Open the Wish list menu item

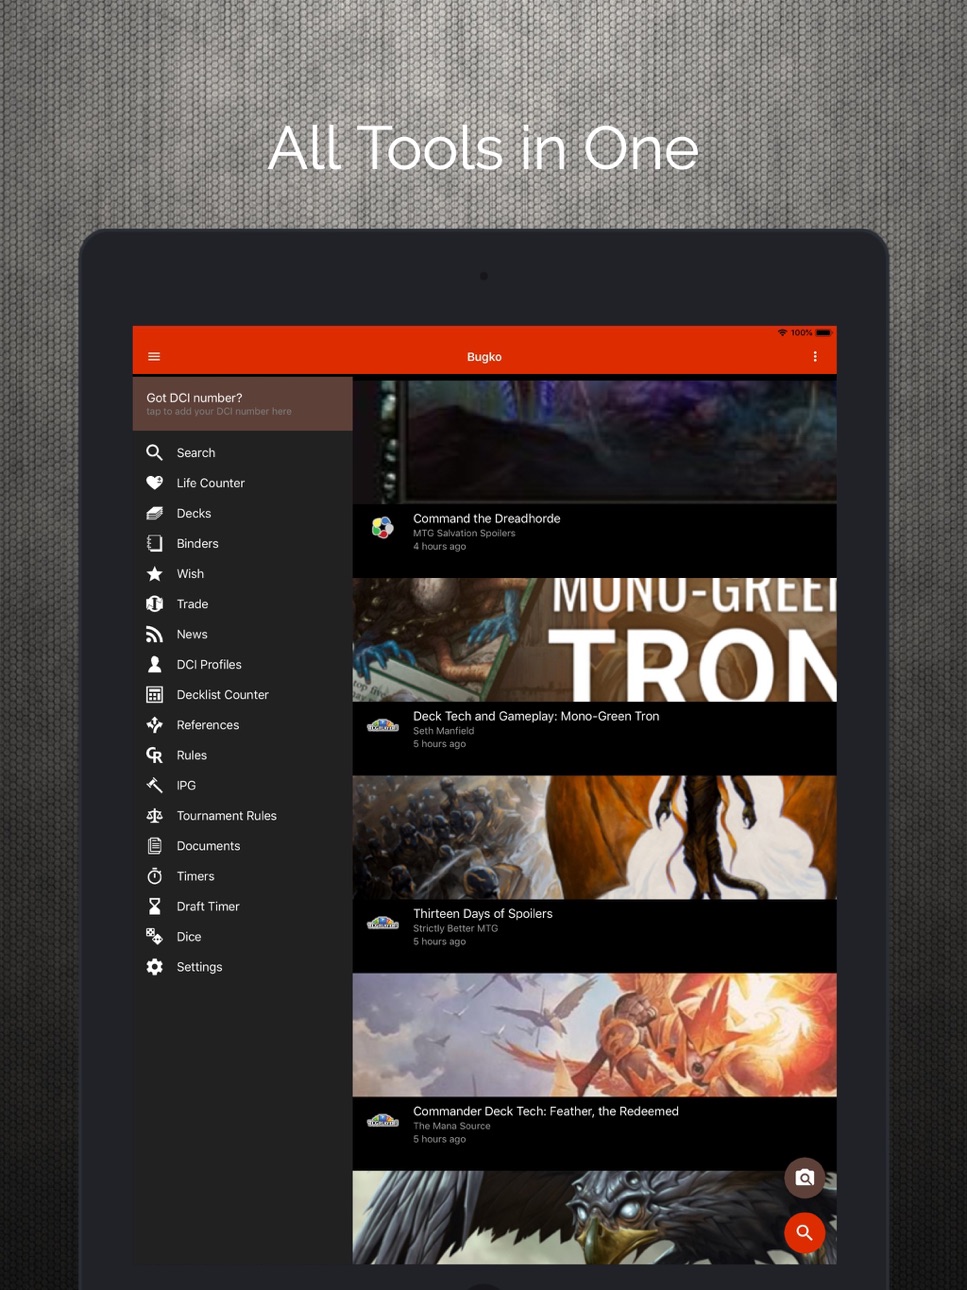point(190,573)
